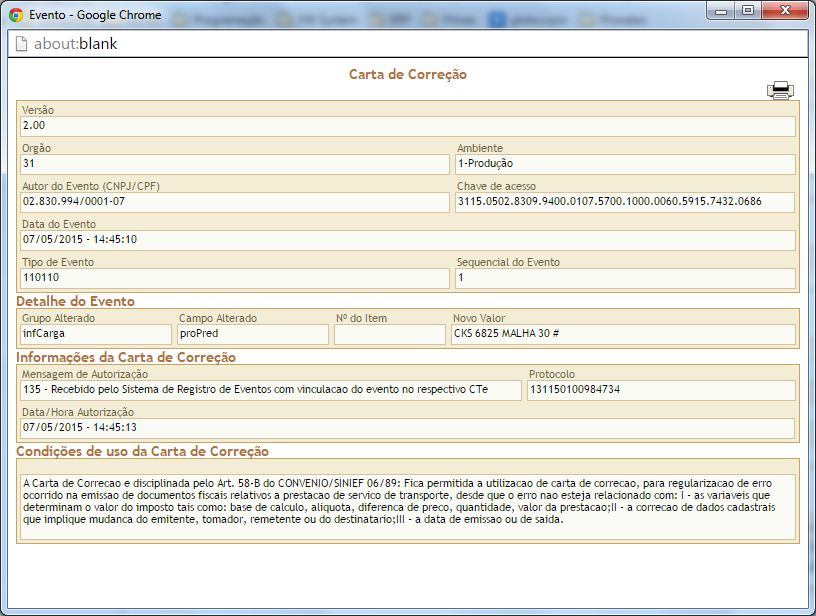
Task: Click the Sequencial do Evento label
Action: pos(508,262)
